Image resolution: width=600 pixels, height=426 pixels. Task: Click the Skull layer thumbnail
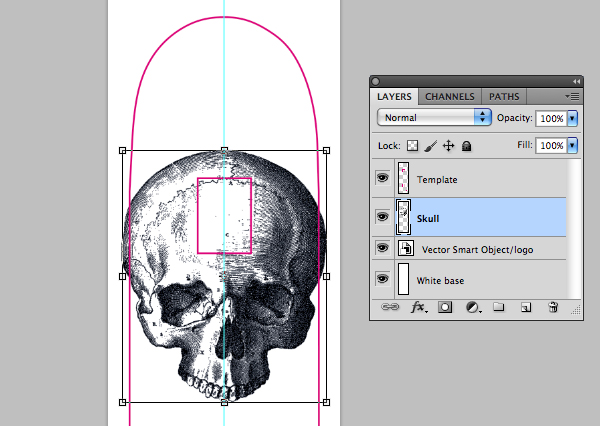click(x=403, y=217)
